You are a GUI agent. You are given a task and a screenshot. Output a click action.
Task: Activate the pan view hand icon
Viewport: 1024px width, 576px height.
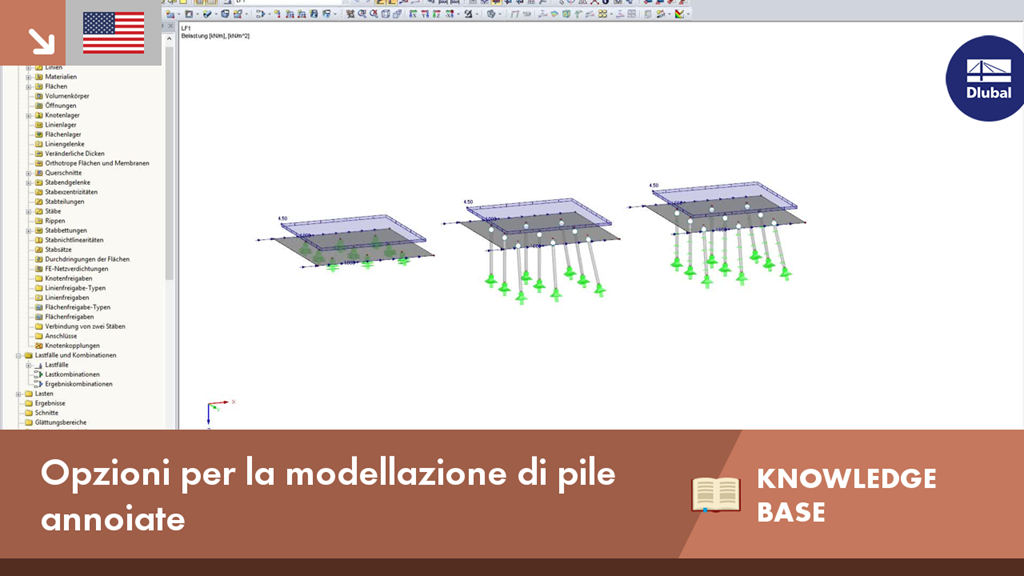click(x=397, y=15)
